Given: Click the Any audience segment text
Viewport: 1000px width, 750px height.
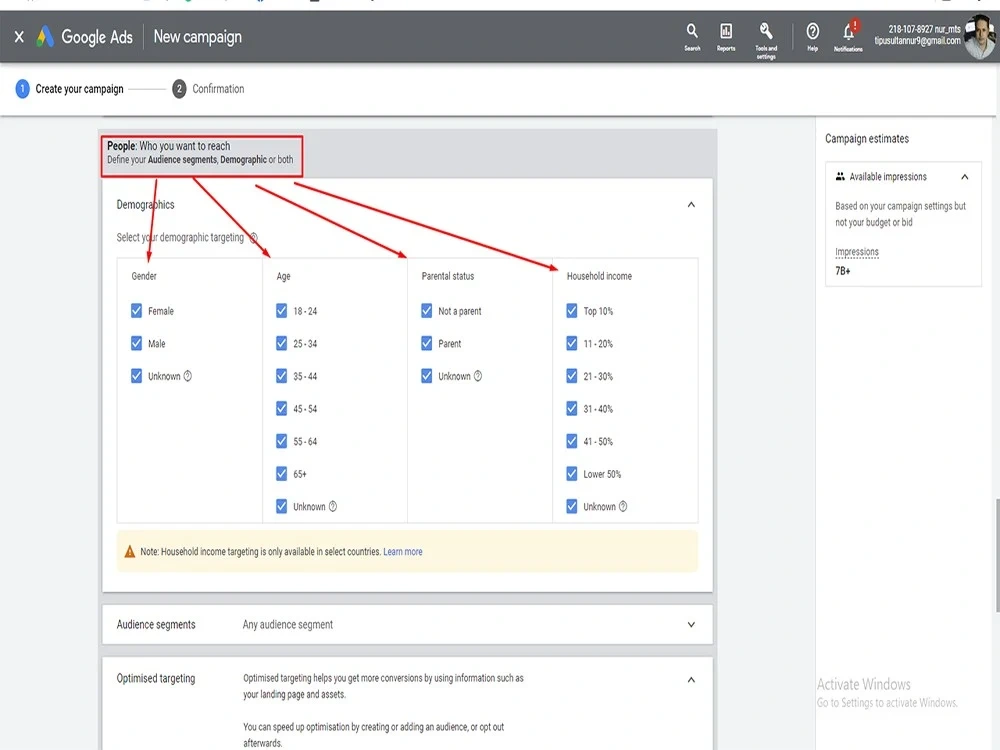Looking at the screenshot, I should [288, 624].
